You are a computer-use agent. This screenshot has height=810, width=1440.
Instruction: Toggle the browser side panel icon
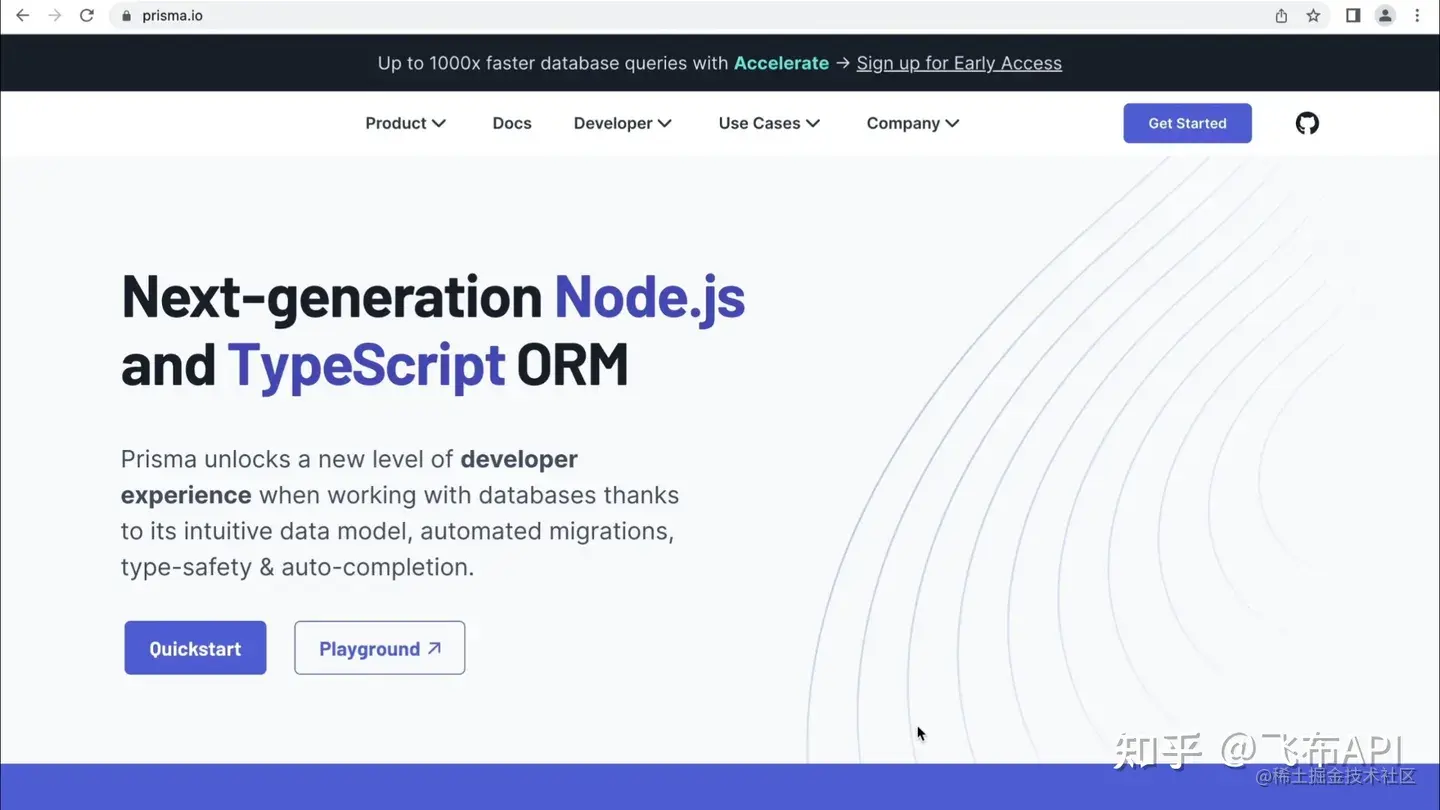1353,16
